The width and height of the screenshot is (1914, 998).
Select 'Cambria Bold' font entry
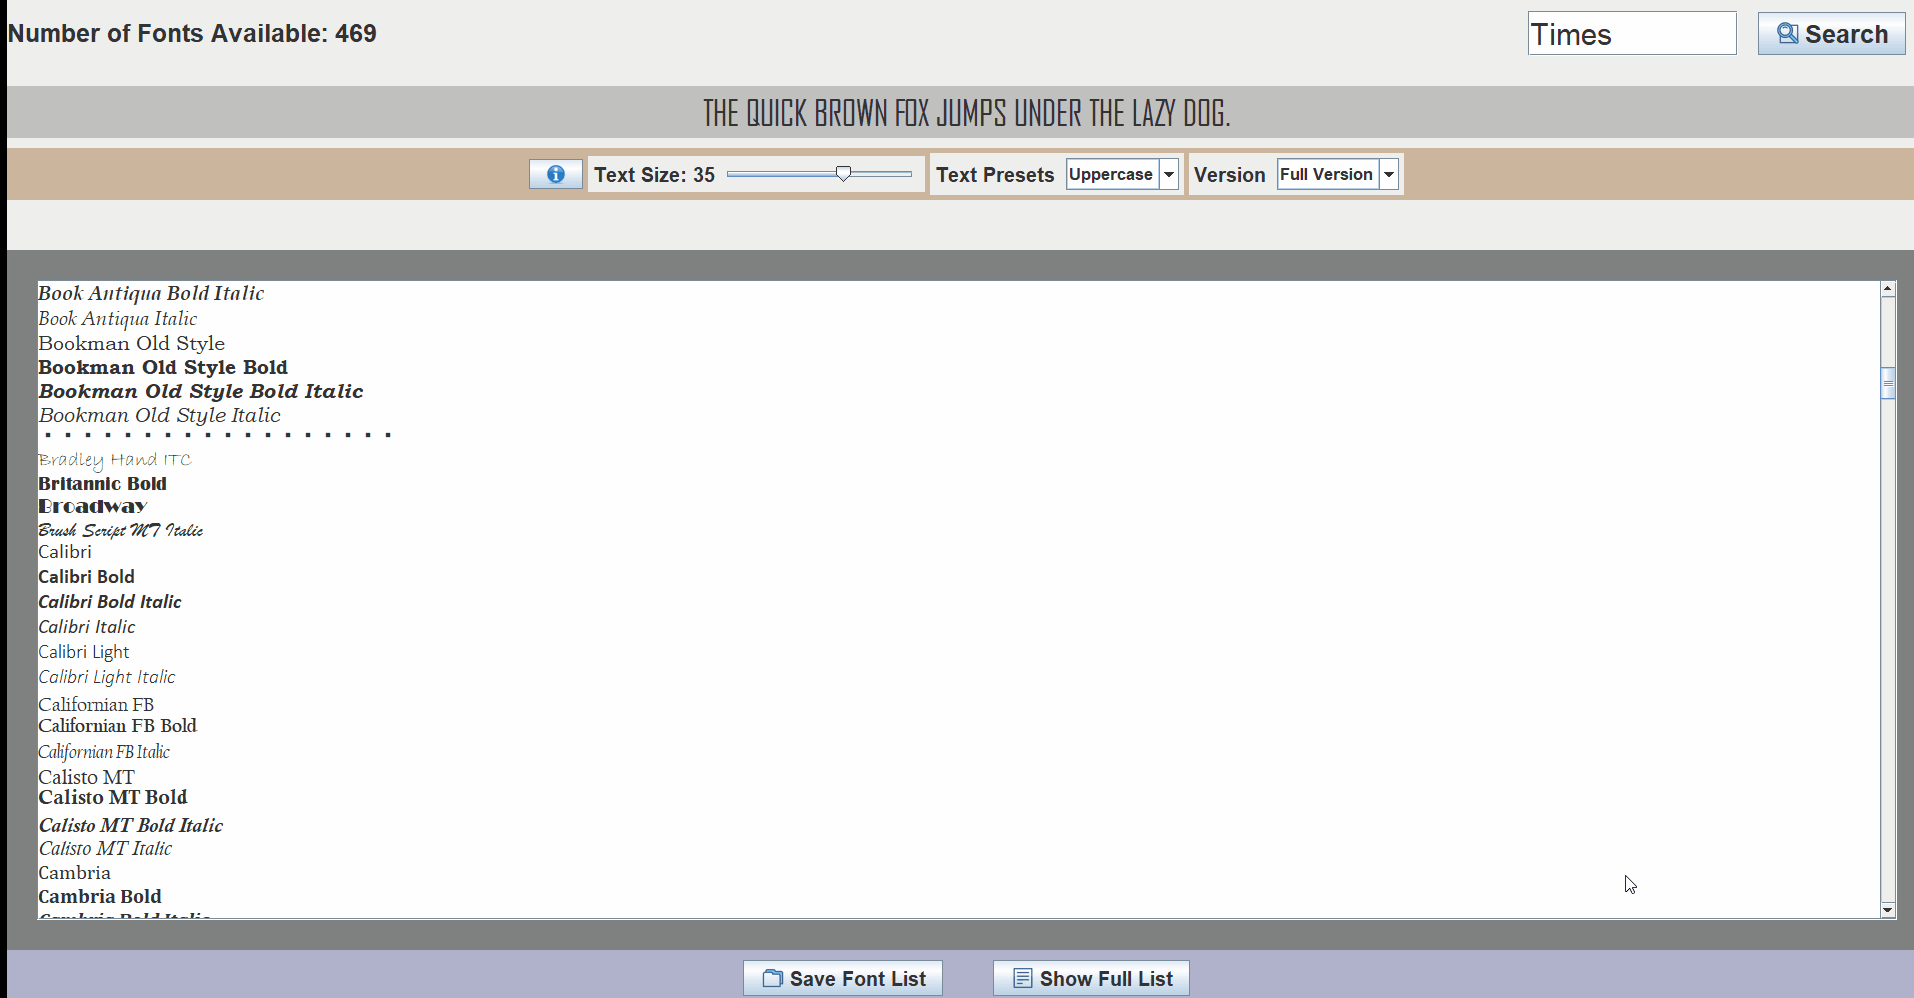click(x=100, y=897)
